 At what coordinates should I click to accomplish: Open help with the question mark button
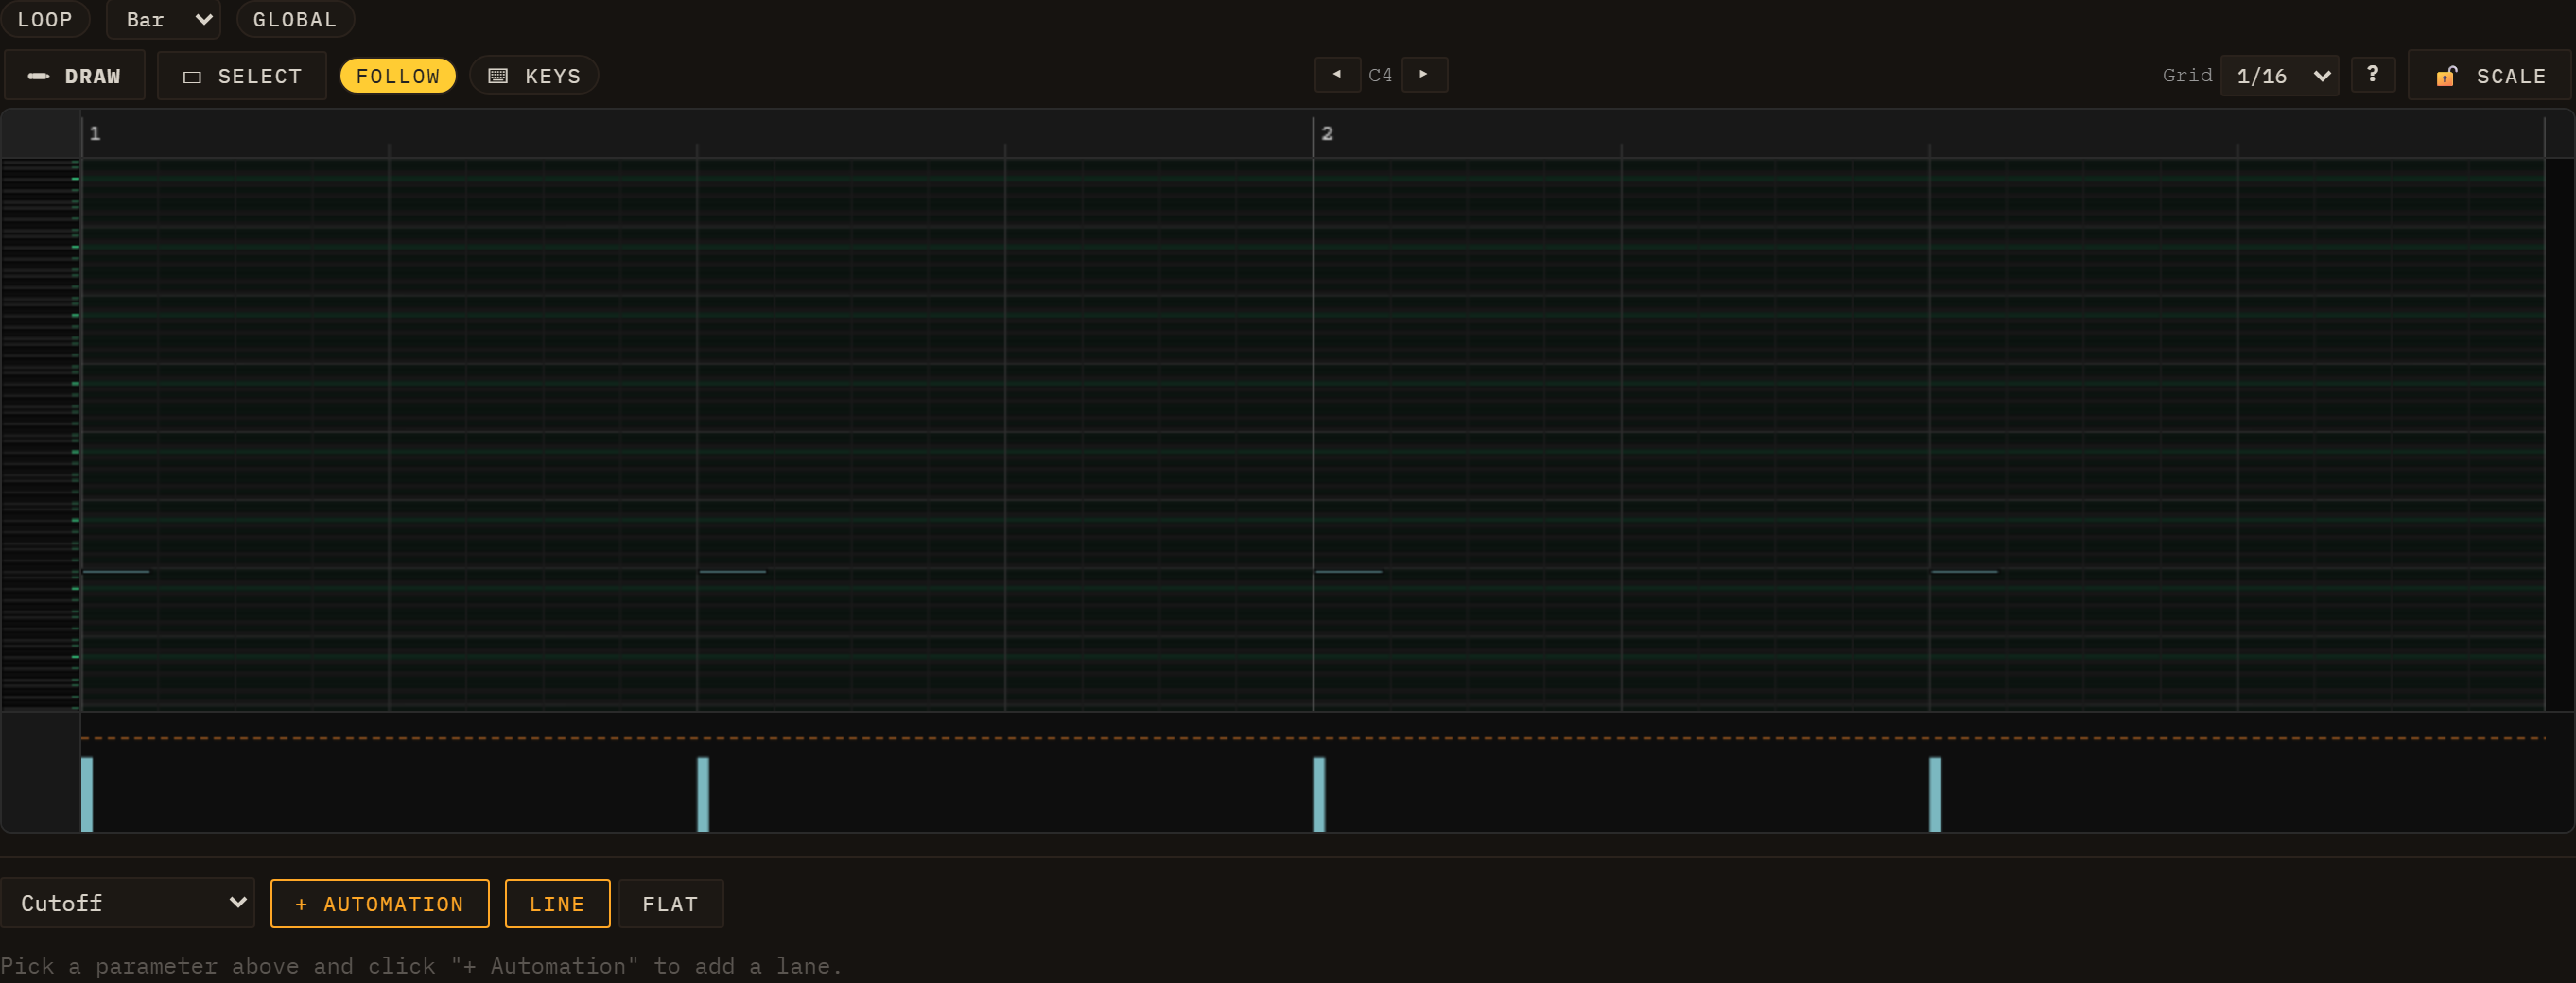coord(2372,74)
